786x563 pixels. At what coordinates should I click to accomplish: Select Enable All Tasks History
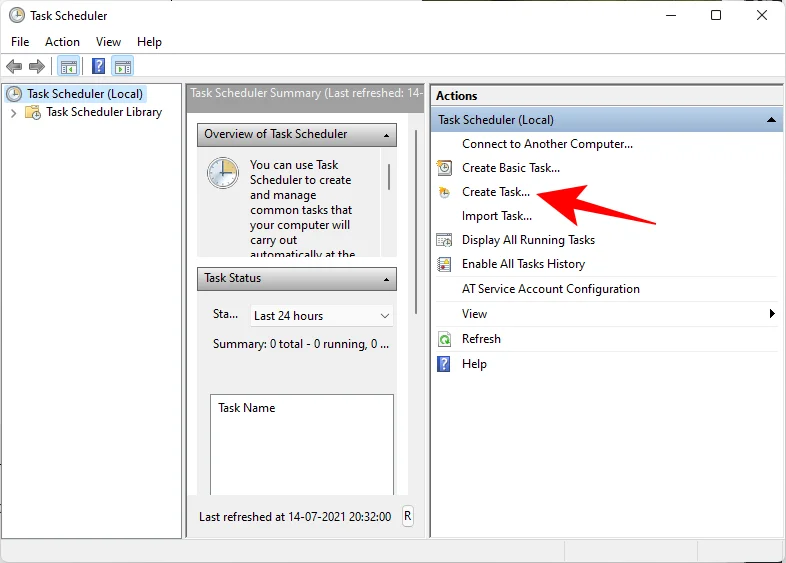(523, 264)
